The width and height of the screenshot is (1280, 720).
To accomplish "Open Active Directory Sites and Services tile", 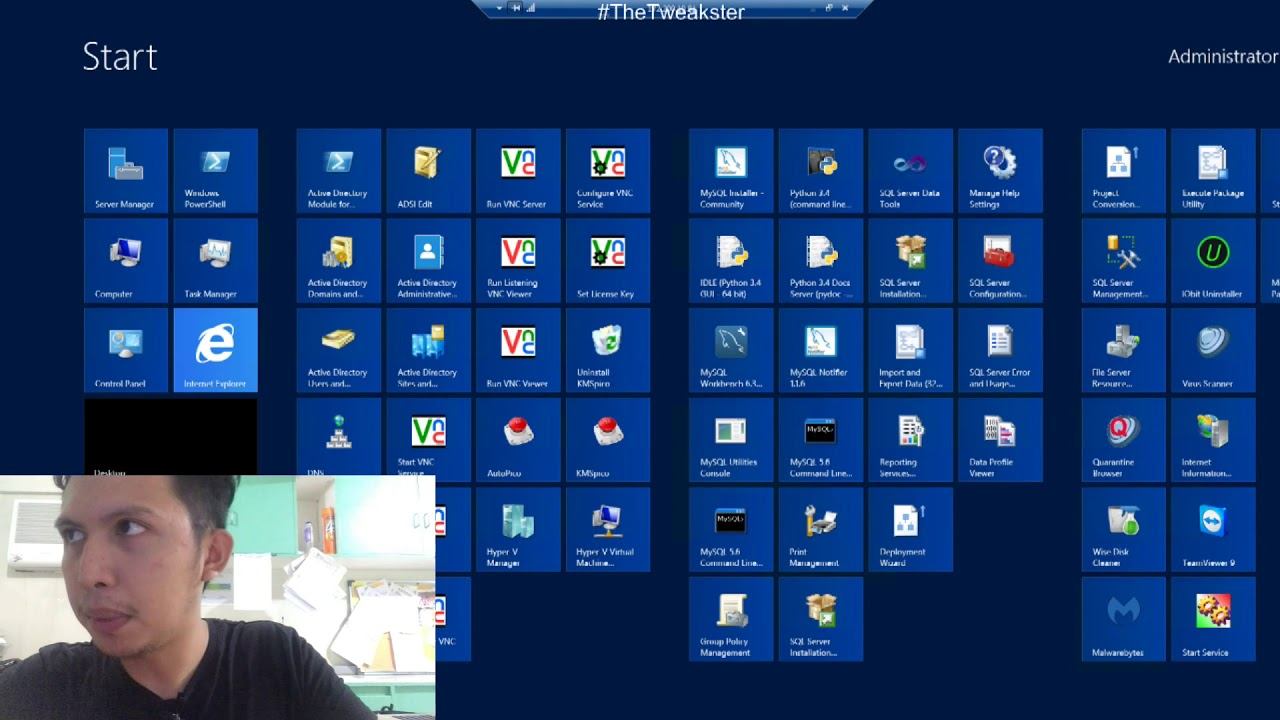I will click(428, 350).
